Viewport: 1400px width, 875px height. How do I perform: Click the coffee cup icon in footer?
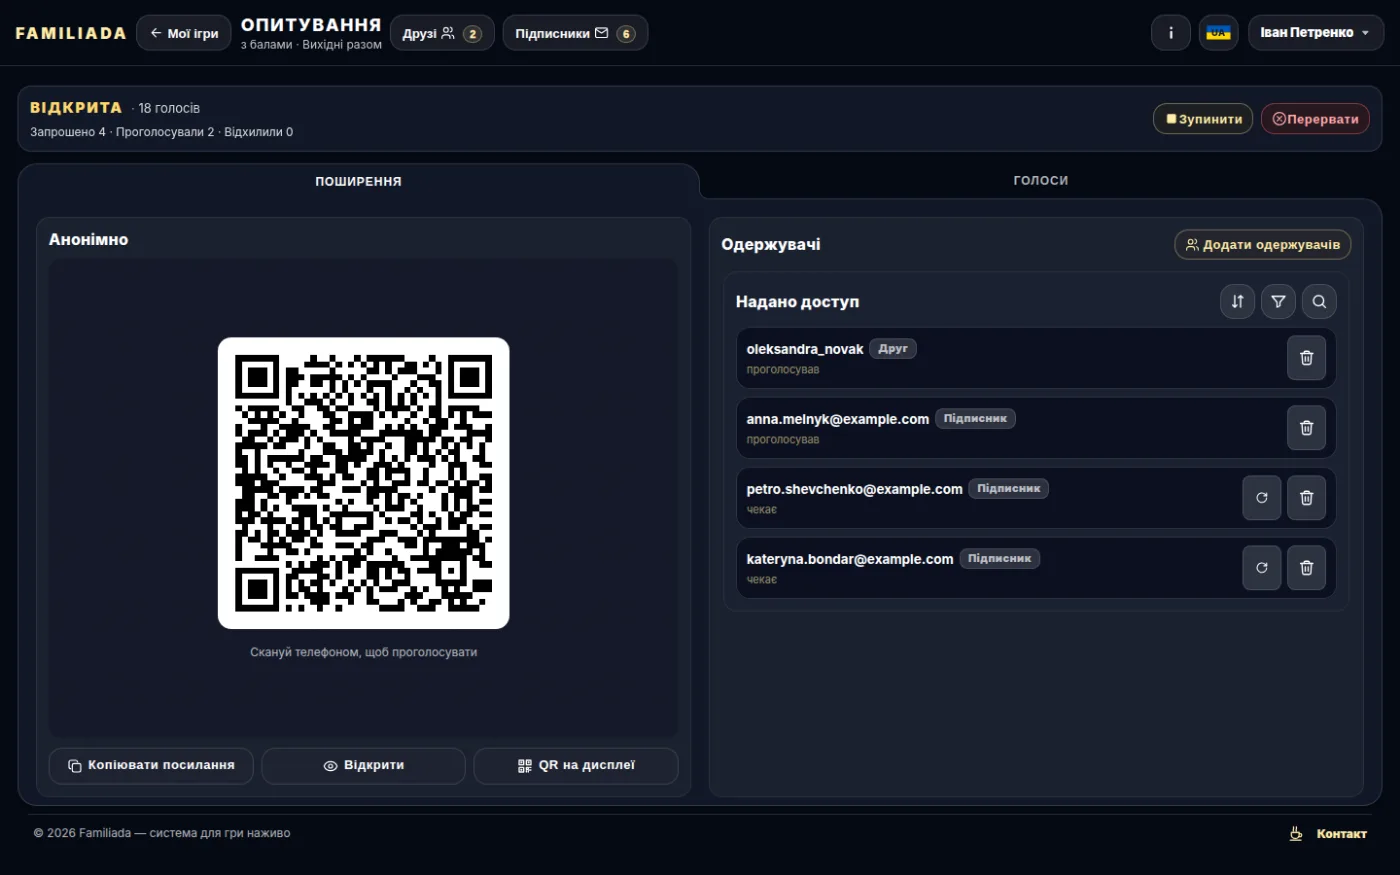[x=1296, y=833]
